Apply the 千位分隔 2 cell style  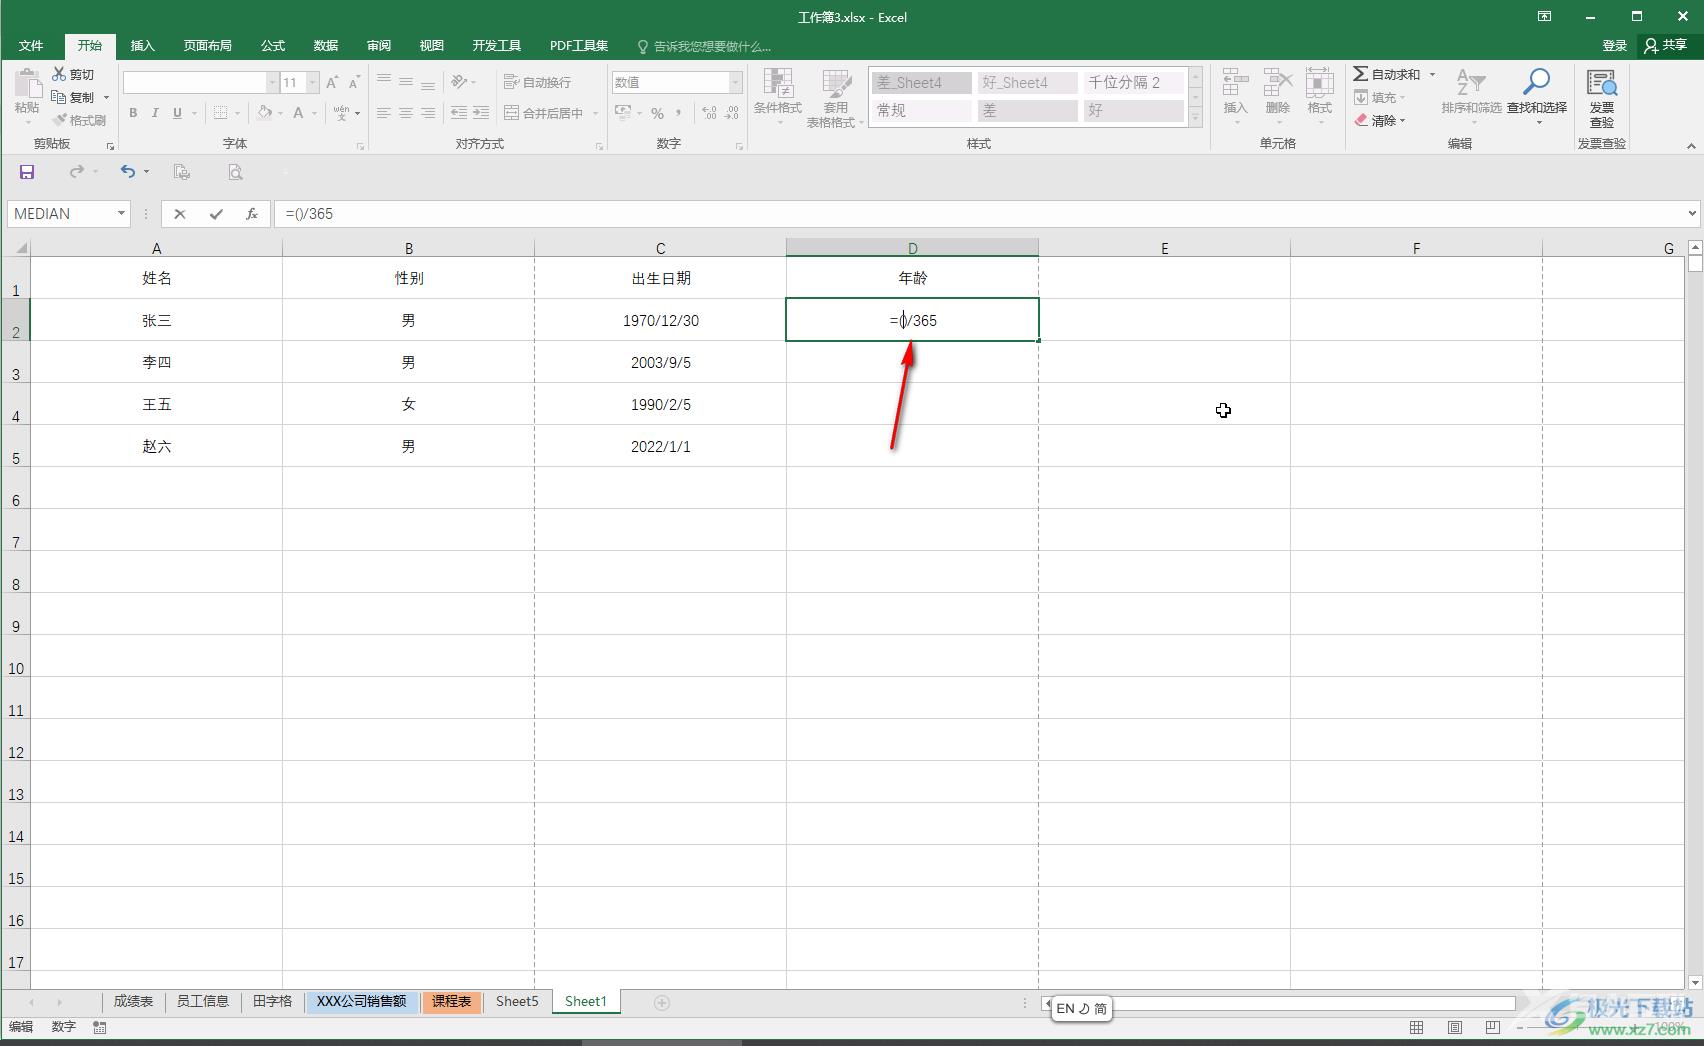click(x=1134, y=83)
